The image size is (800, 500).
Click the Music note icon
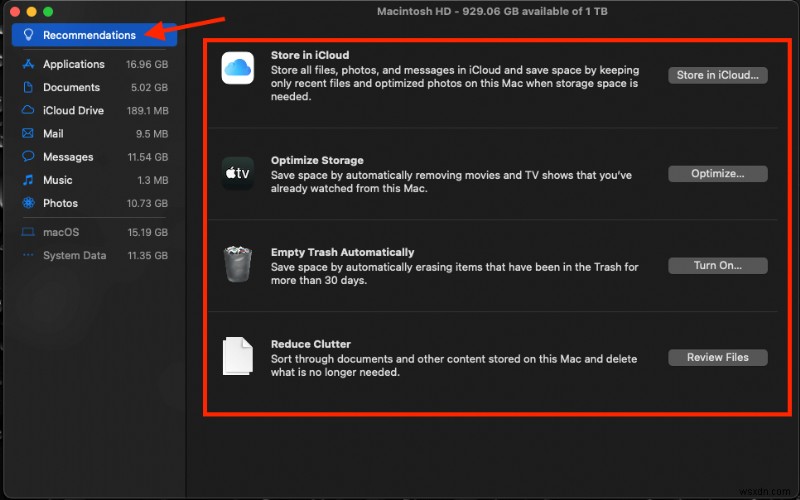pos(28,180)
